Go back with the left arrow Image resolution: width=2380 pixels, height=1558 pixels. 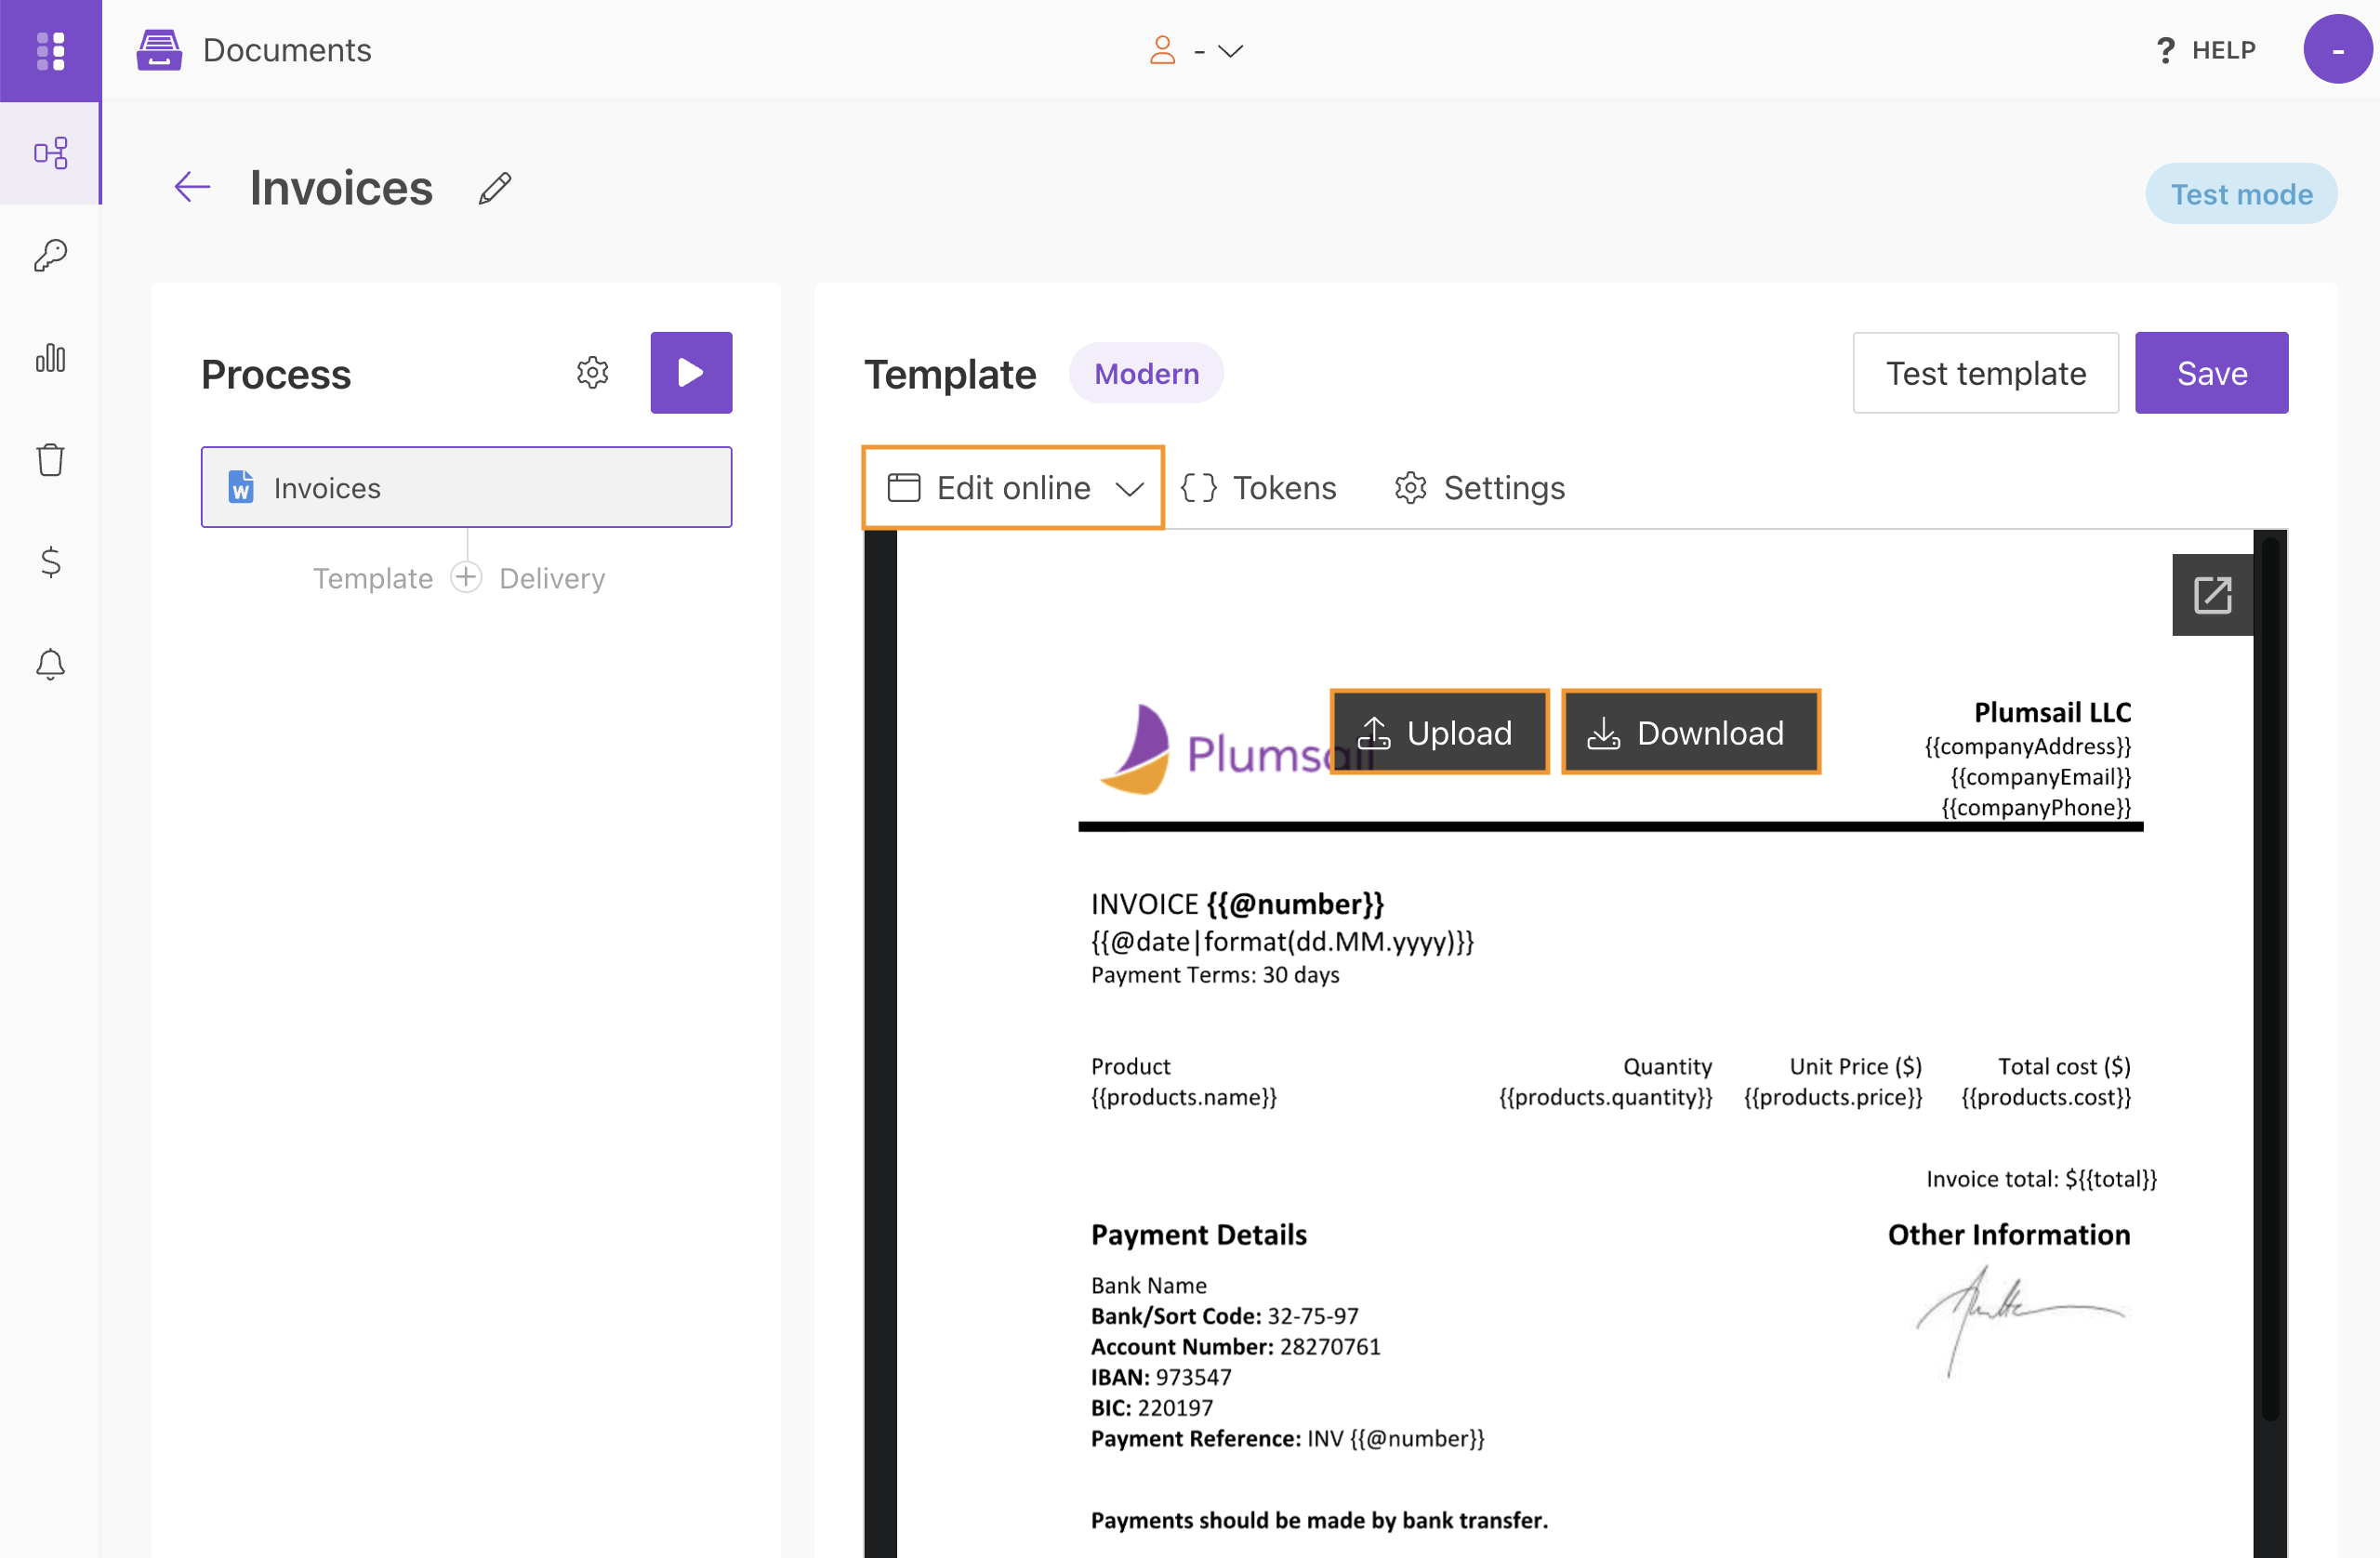pos(192,187)
